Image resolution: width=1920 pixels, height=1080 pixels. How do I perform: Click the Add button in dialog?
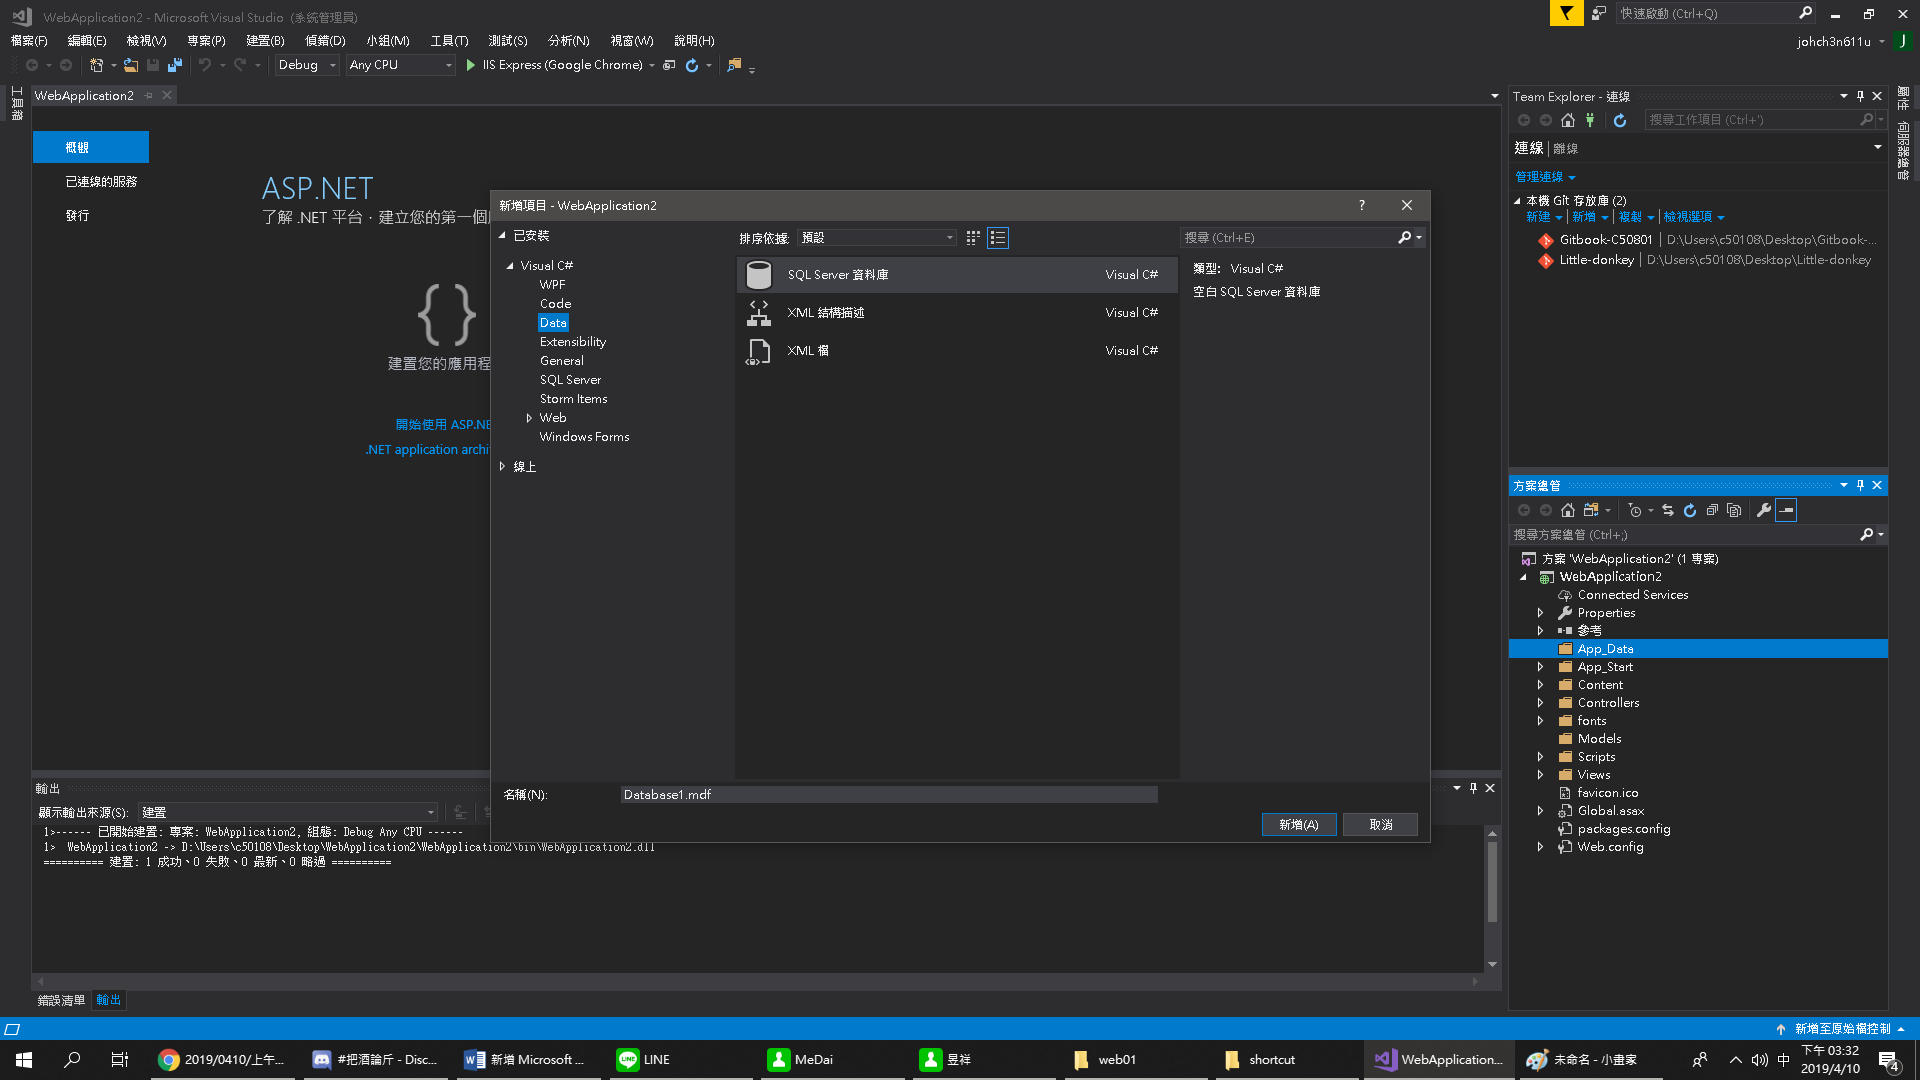tap(1298, 825)
